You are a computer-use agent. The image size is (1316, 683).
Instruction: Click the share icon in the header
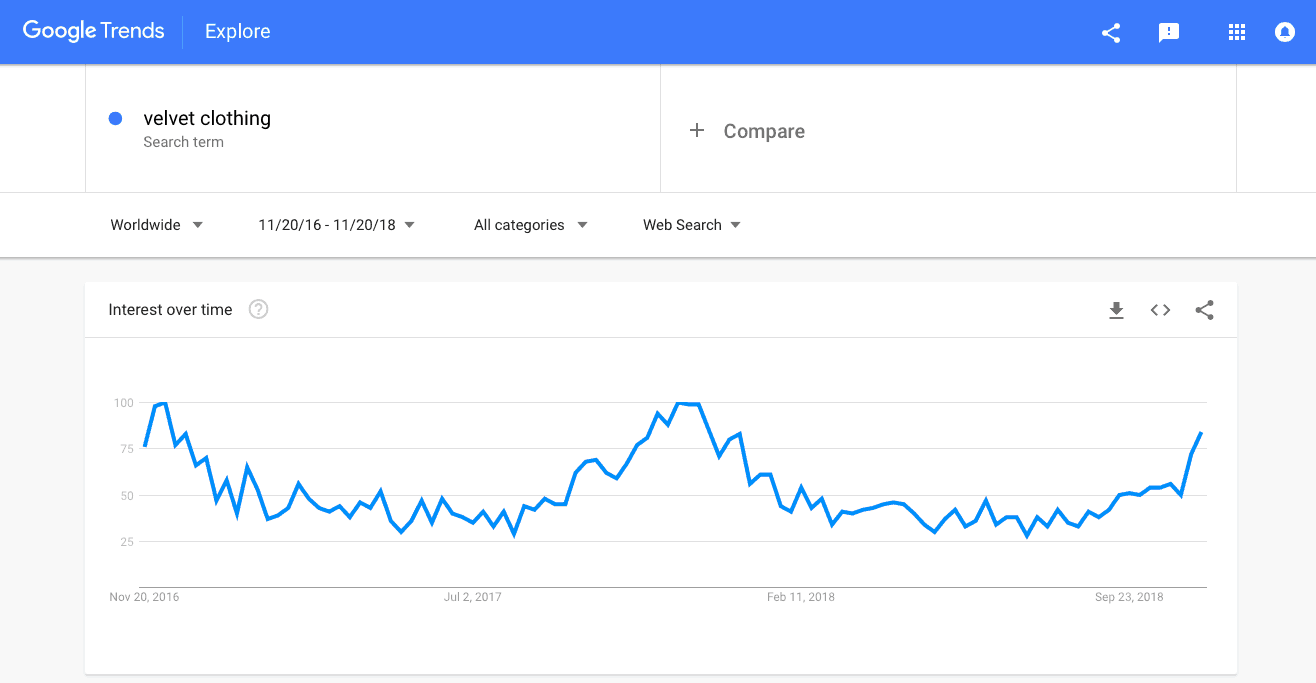coord(1111,32)
